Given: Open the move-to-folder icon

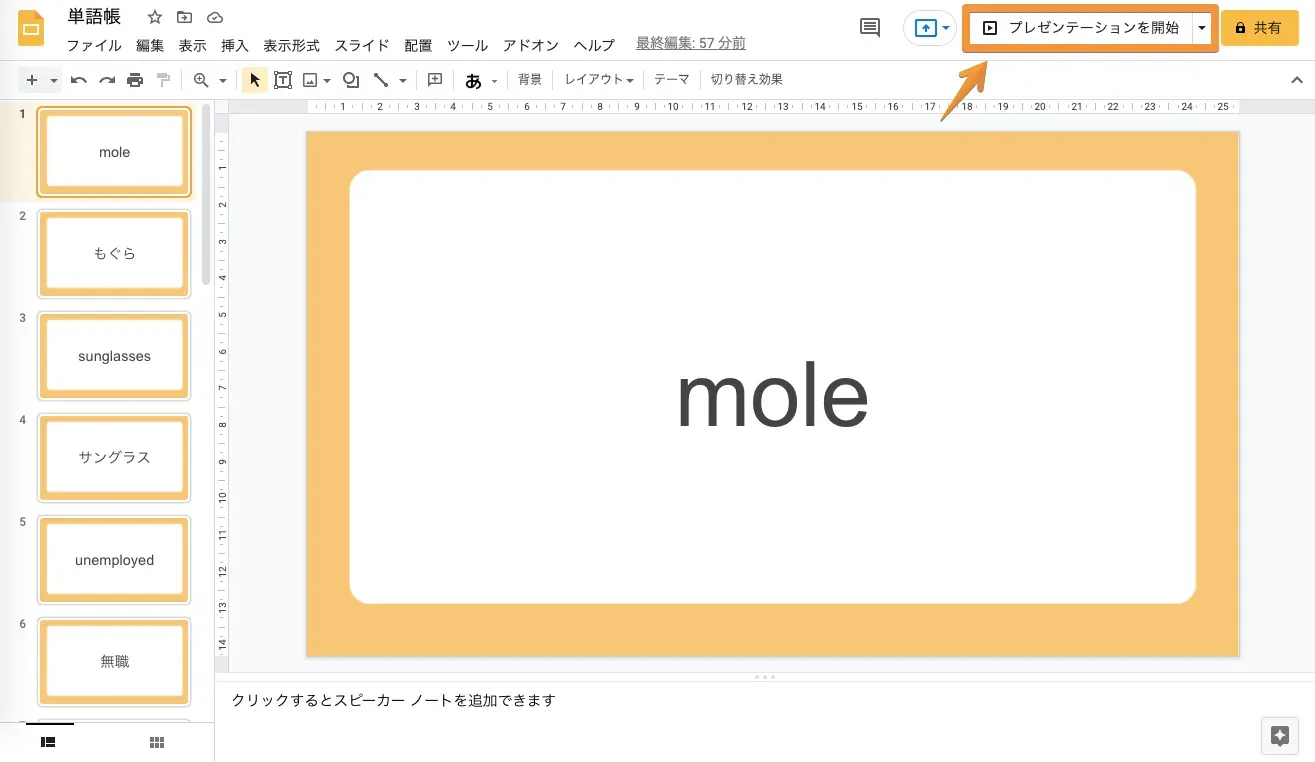Looking at the screenshot, I should (184, 18).
